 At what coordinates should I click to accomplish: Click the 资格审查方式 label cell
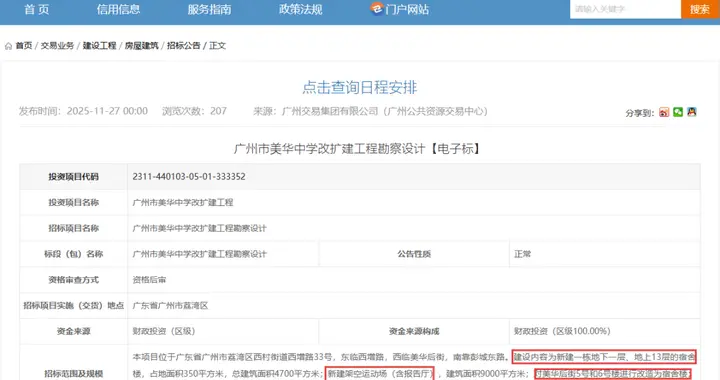pos(73,279)
